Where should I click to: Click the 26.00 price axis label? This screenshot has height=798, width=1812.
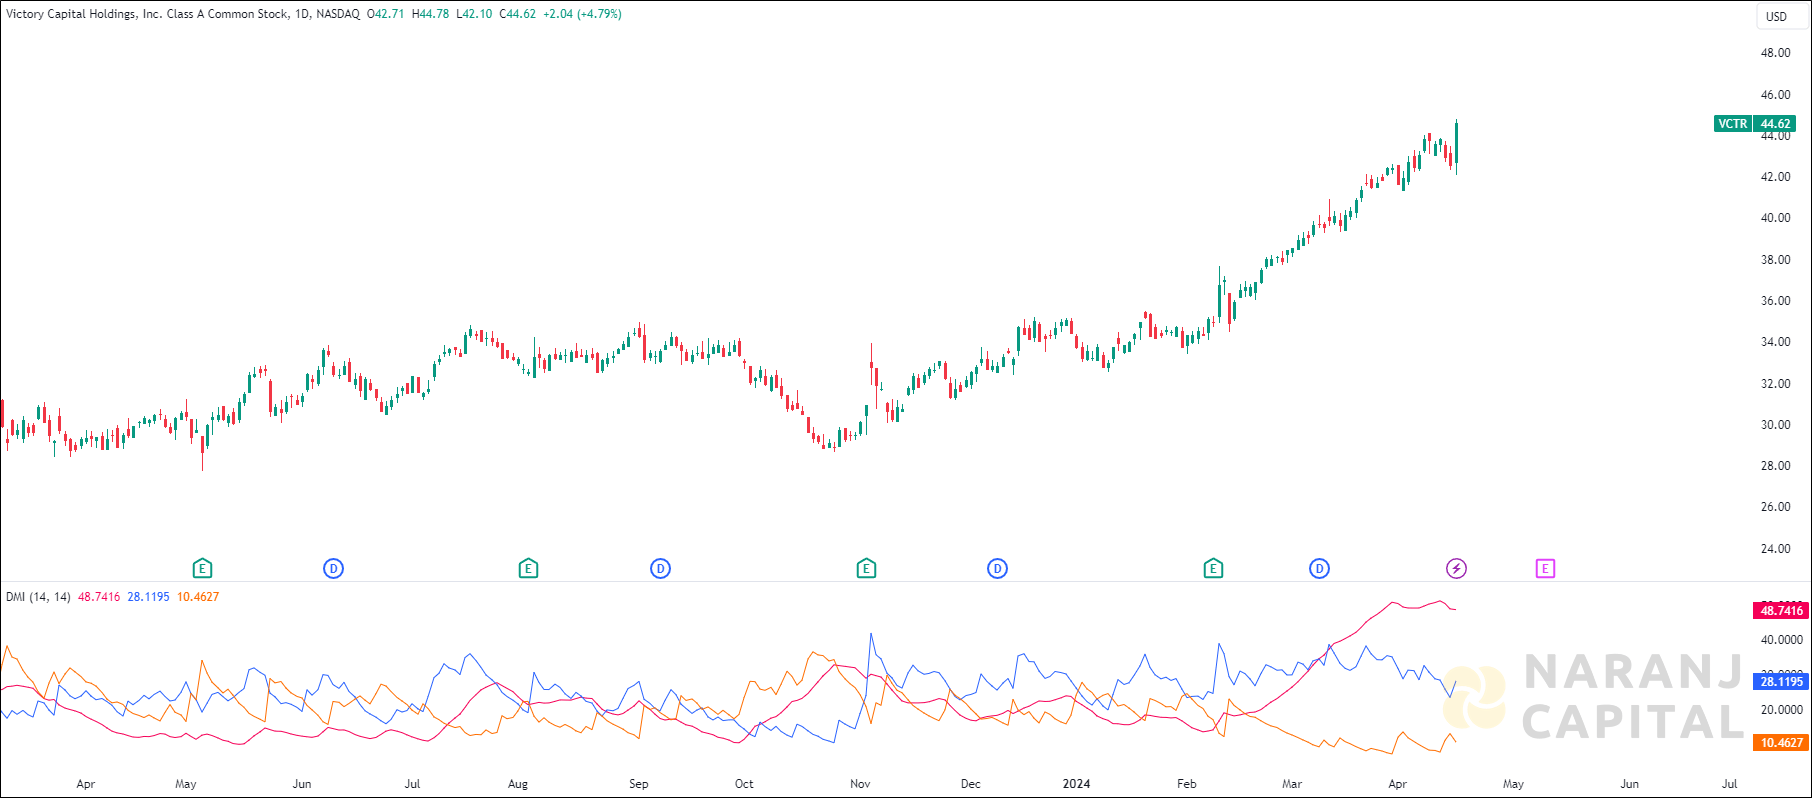coord(1775,507)
